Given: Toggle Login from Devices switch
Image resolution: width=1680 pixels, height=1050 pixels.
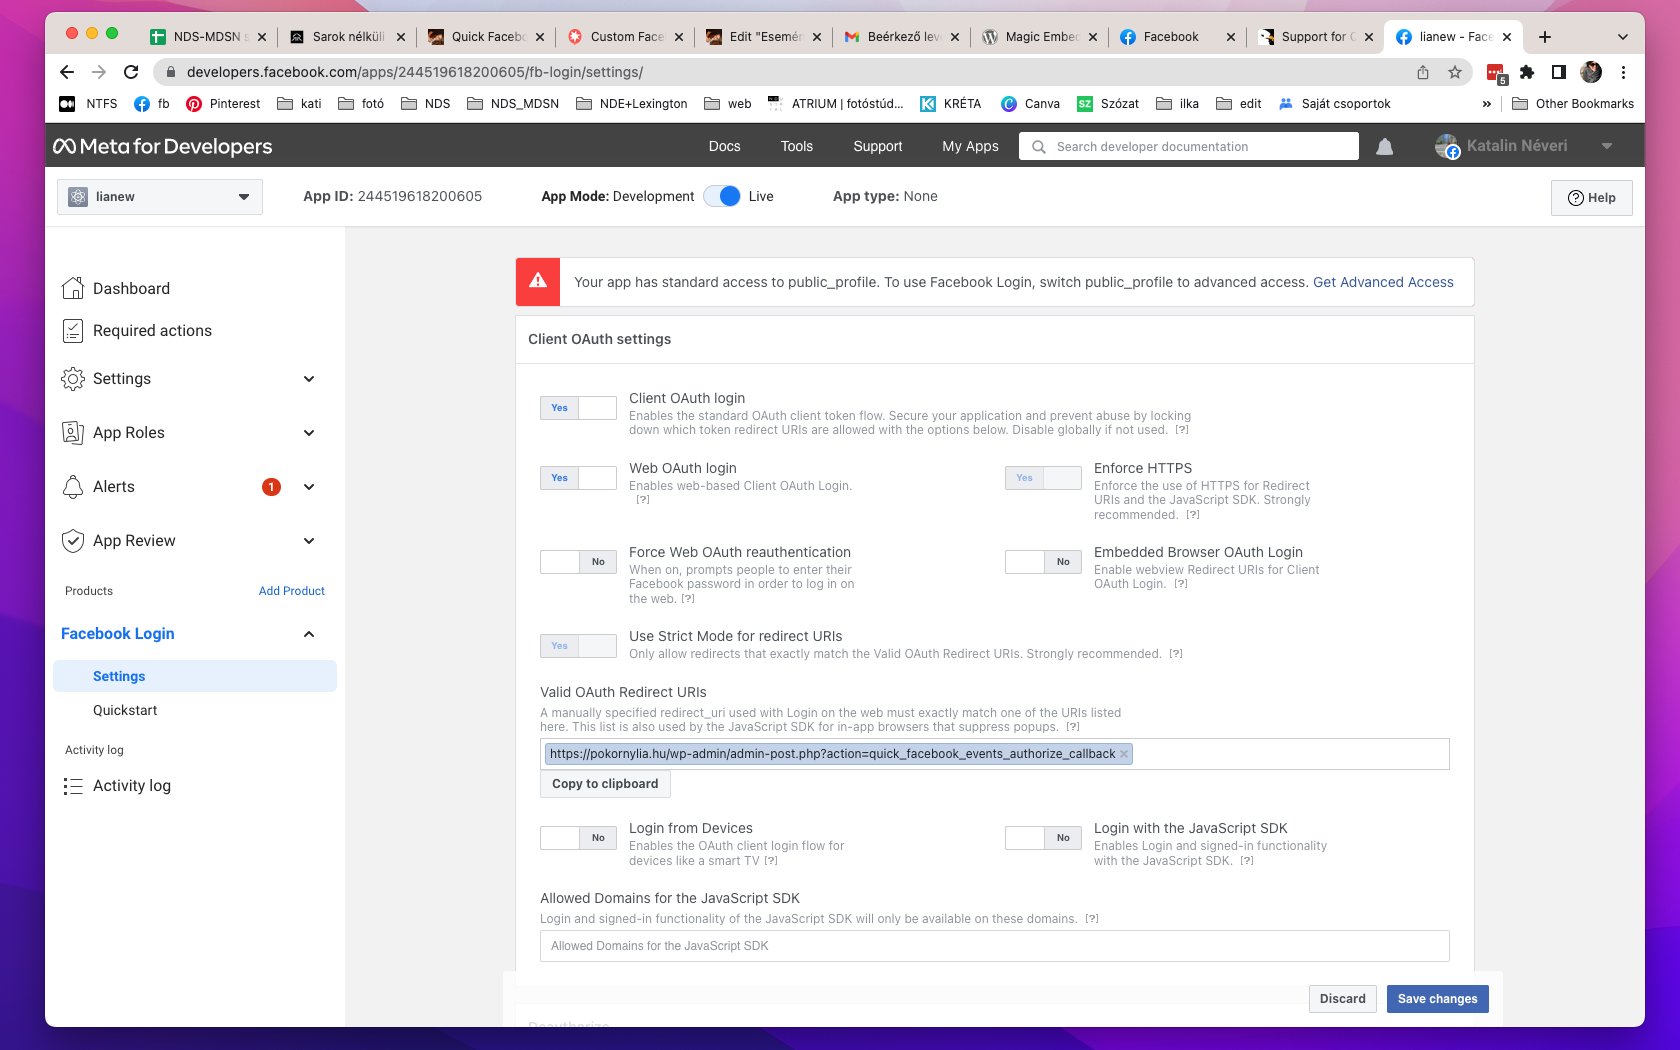Looking at the screenshot, I should click(578, 838).
